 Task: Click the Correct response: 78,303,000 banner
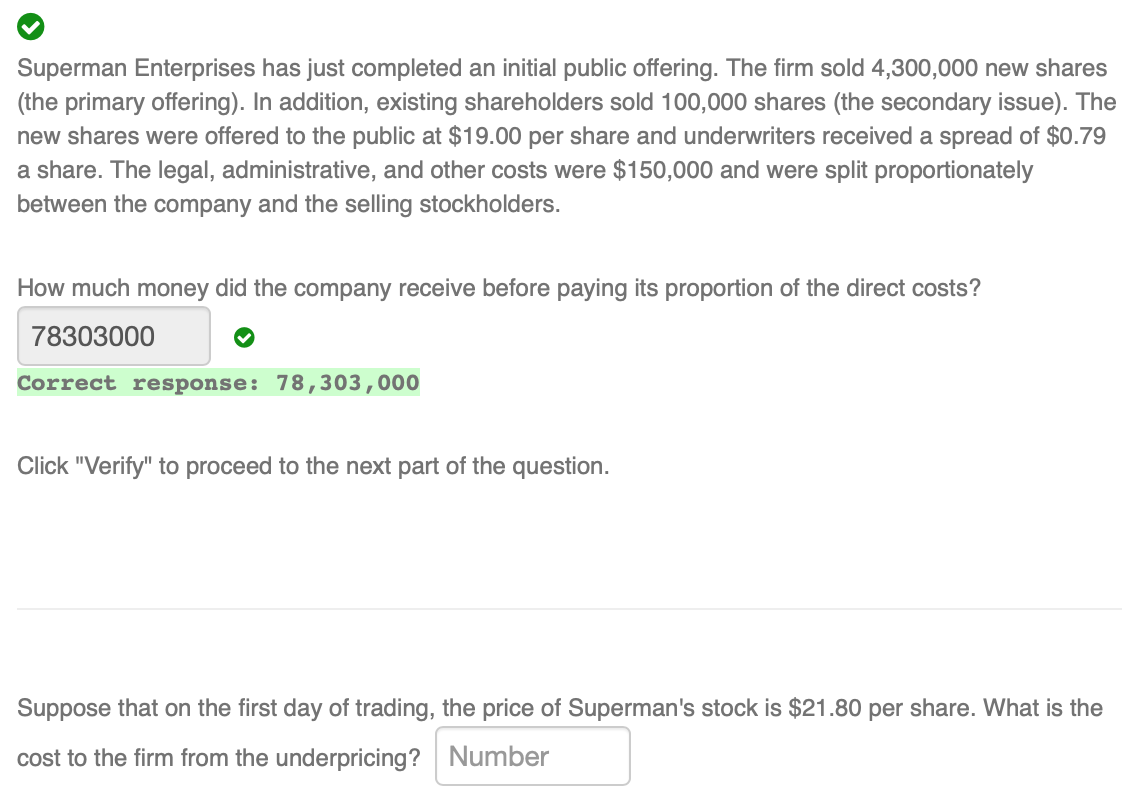click(x=218, y=382)
